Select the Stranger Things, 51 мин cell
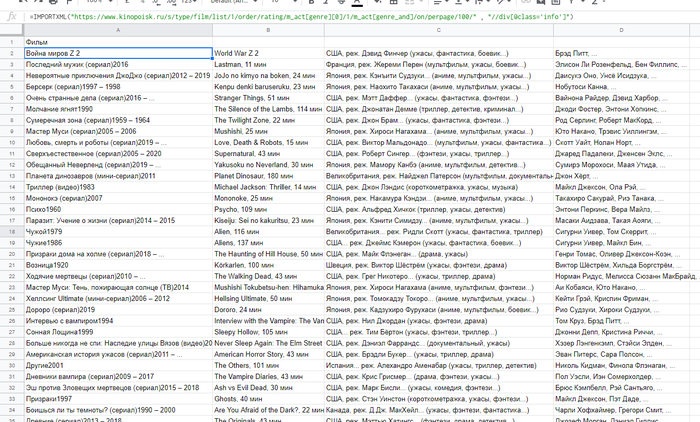 pos(267,99)
